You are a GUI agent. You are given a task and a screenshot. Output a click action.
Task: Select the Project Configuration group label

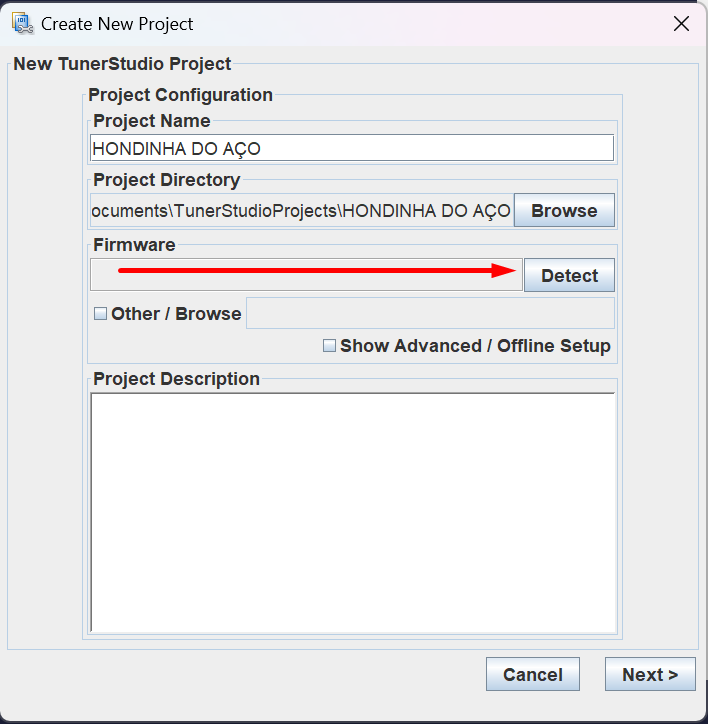[x=180, y=95]
